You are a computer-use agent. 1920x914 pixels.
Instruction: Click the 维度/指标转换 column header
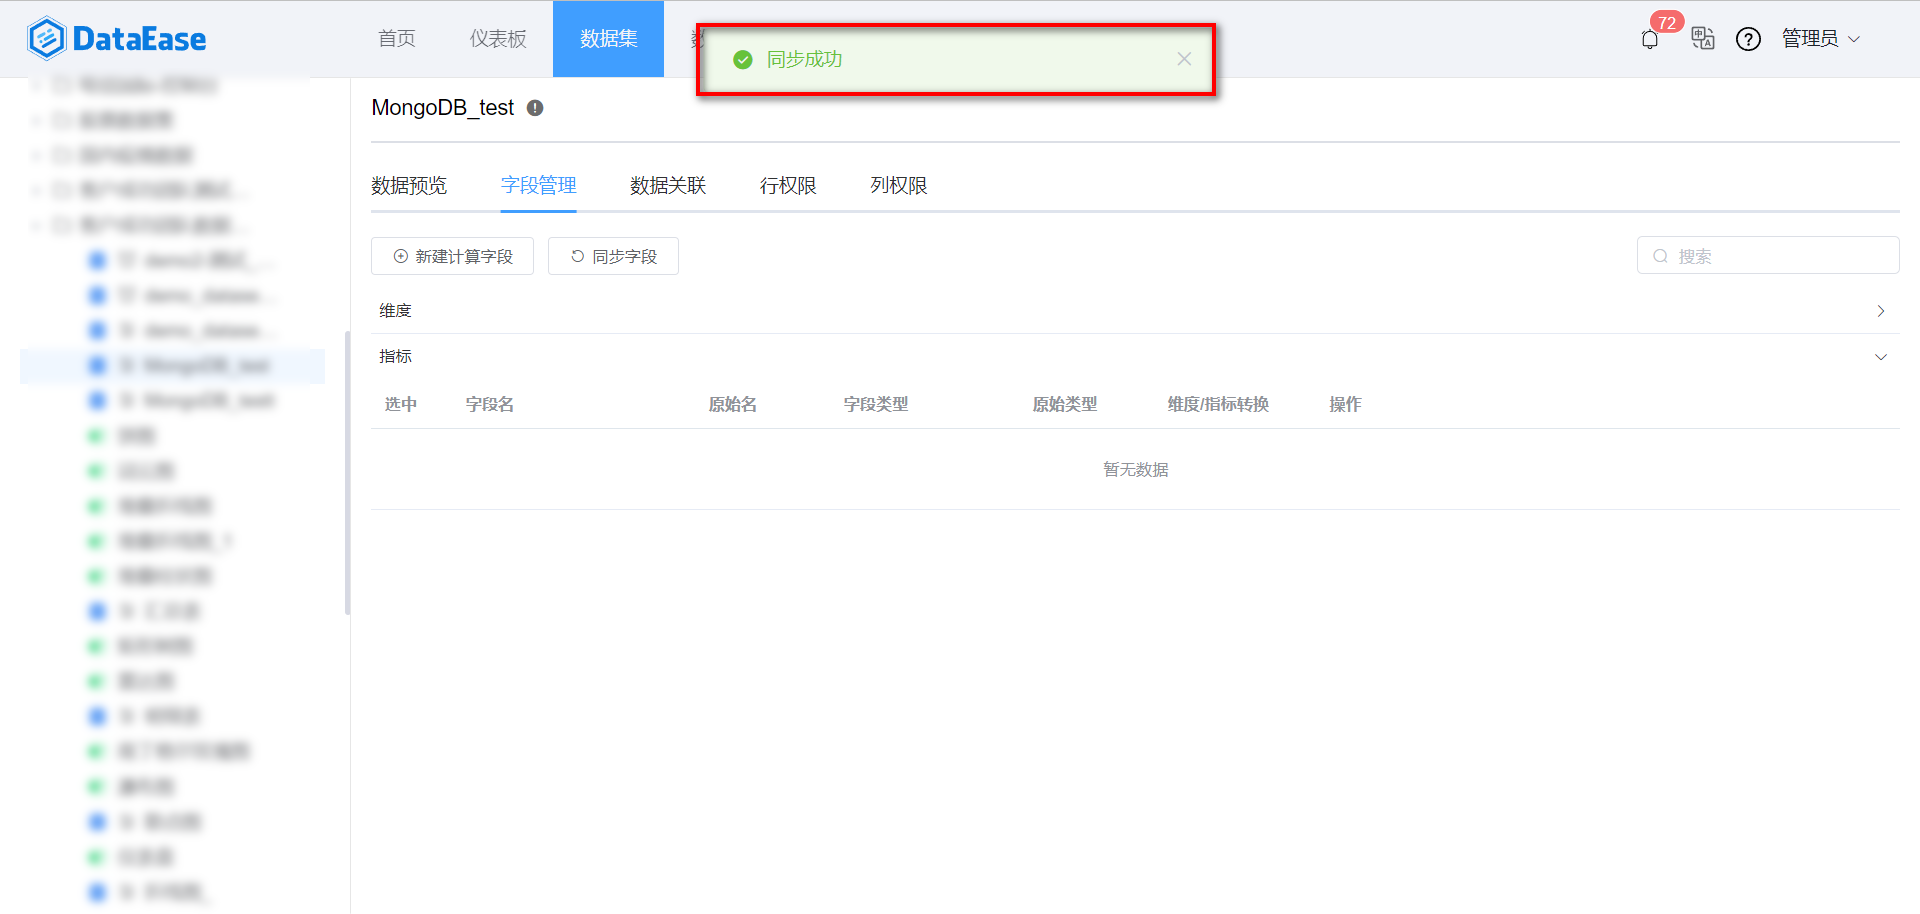tap(1218, 404)
